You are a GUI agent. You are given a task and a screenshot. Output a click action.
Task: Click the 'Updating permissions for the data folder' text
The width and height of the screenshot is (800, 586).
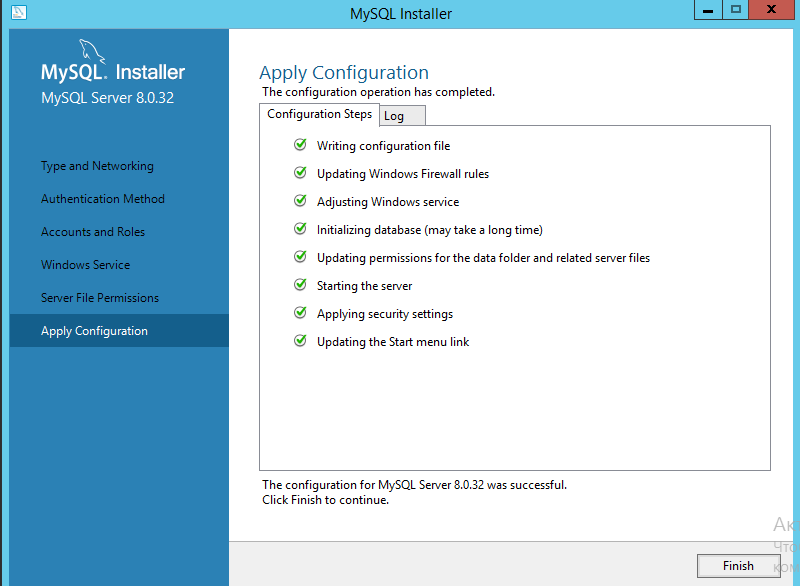pos(483,258)
